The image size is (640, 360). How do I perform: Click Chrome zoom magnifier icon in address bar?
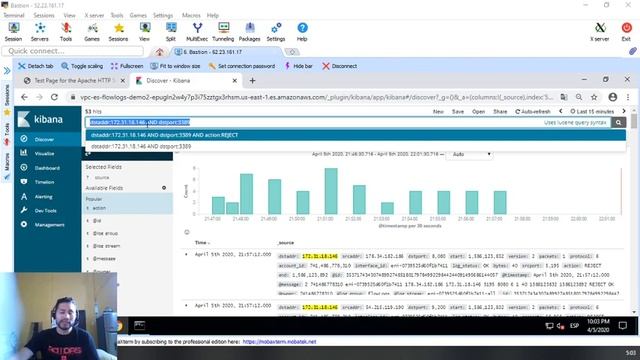(579, 97)
